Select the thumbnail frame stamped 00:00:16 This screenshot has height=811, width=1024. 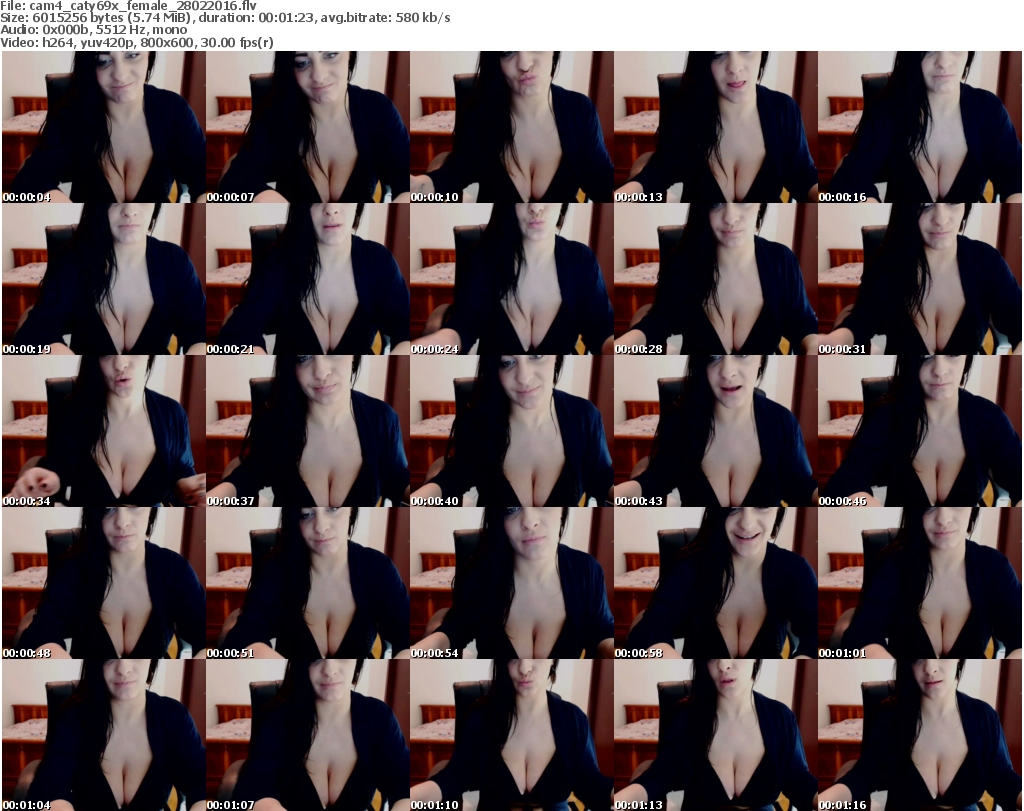pyautogui.click(x=920, y=127)
